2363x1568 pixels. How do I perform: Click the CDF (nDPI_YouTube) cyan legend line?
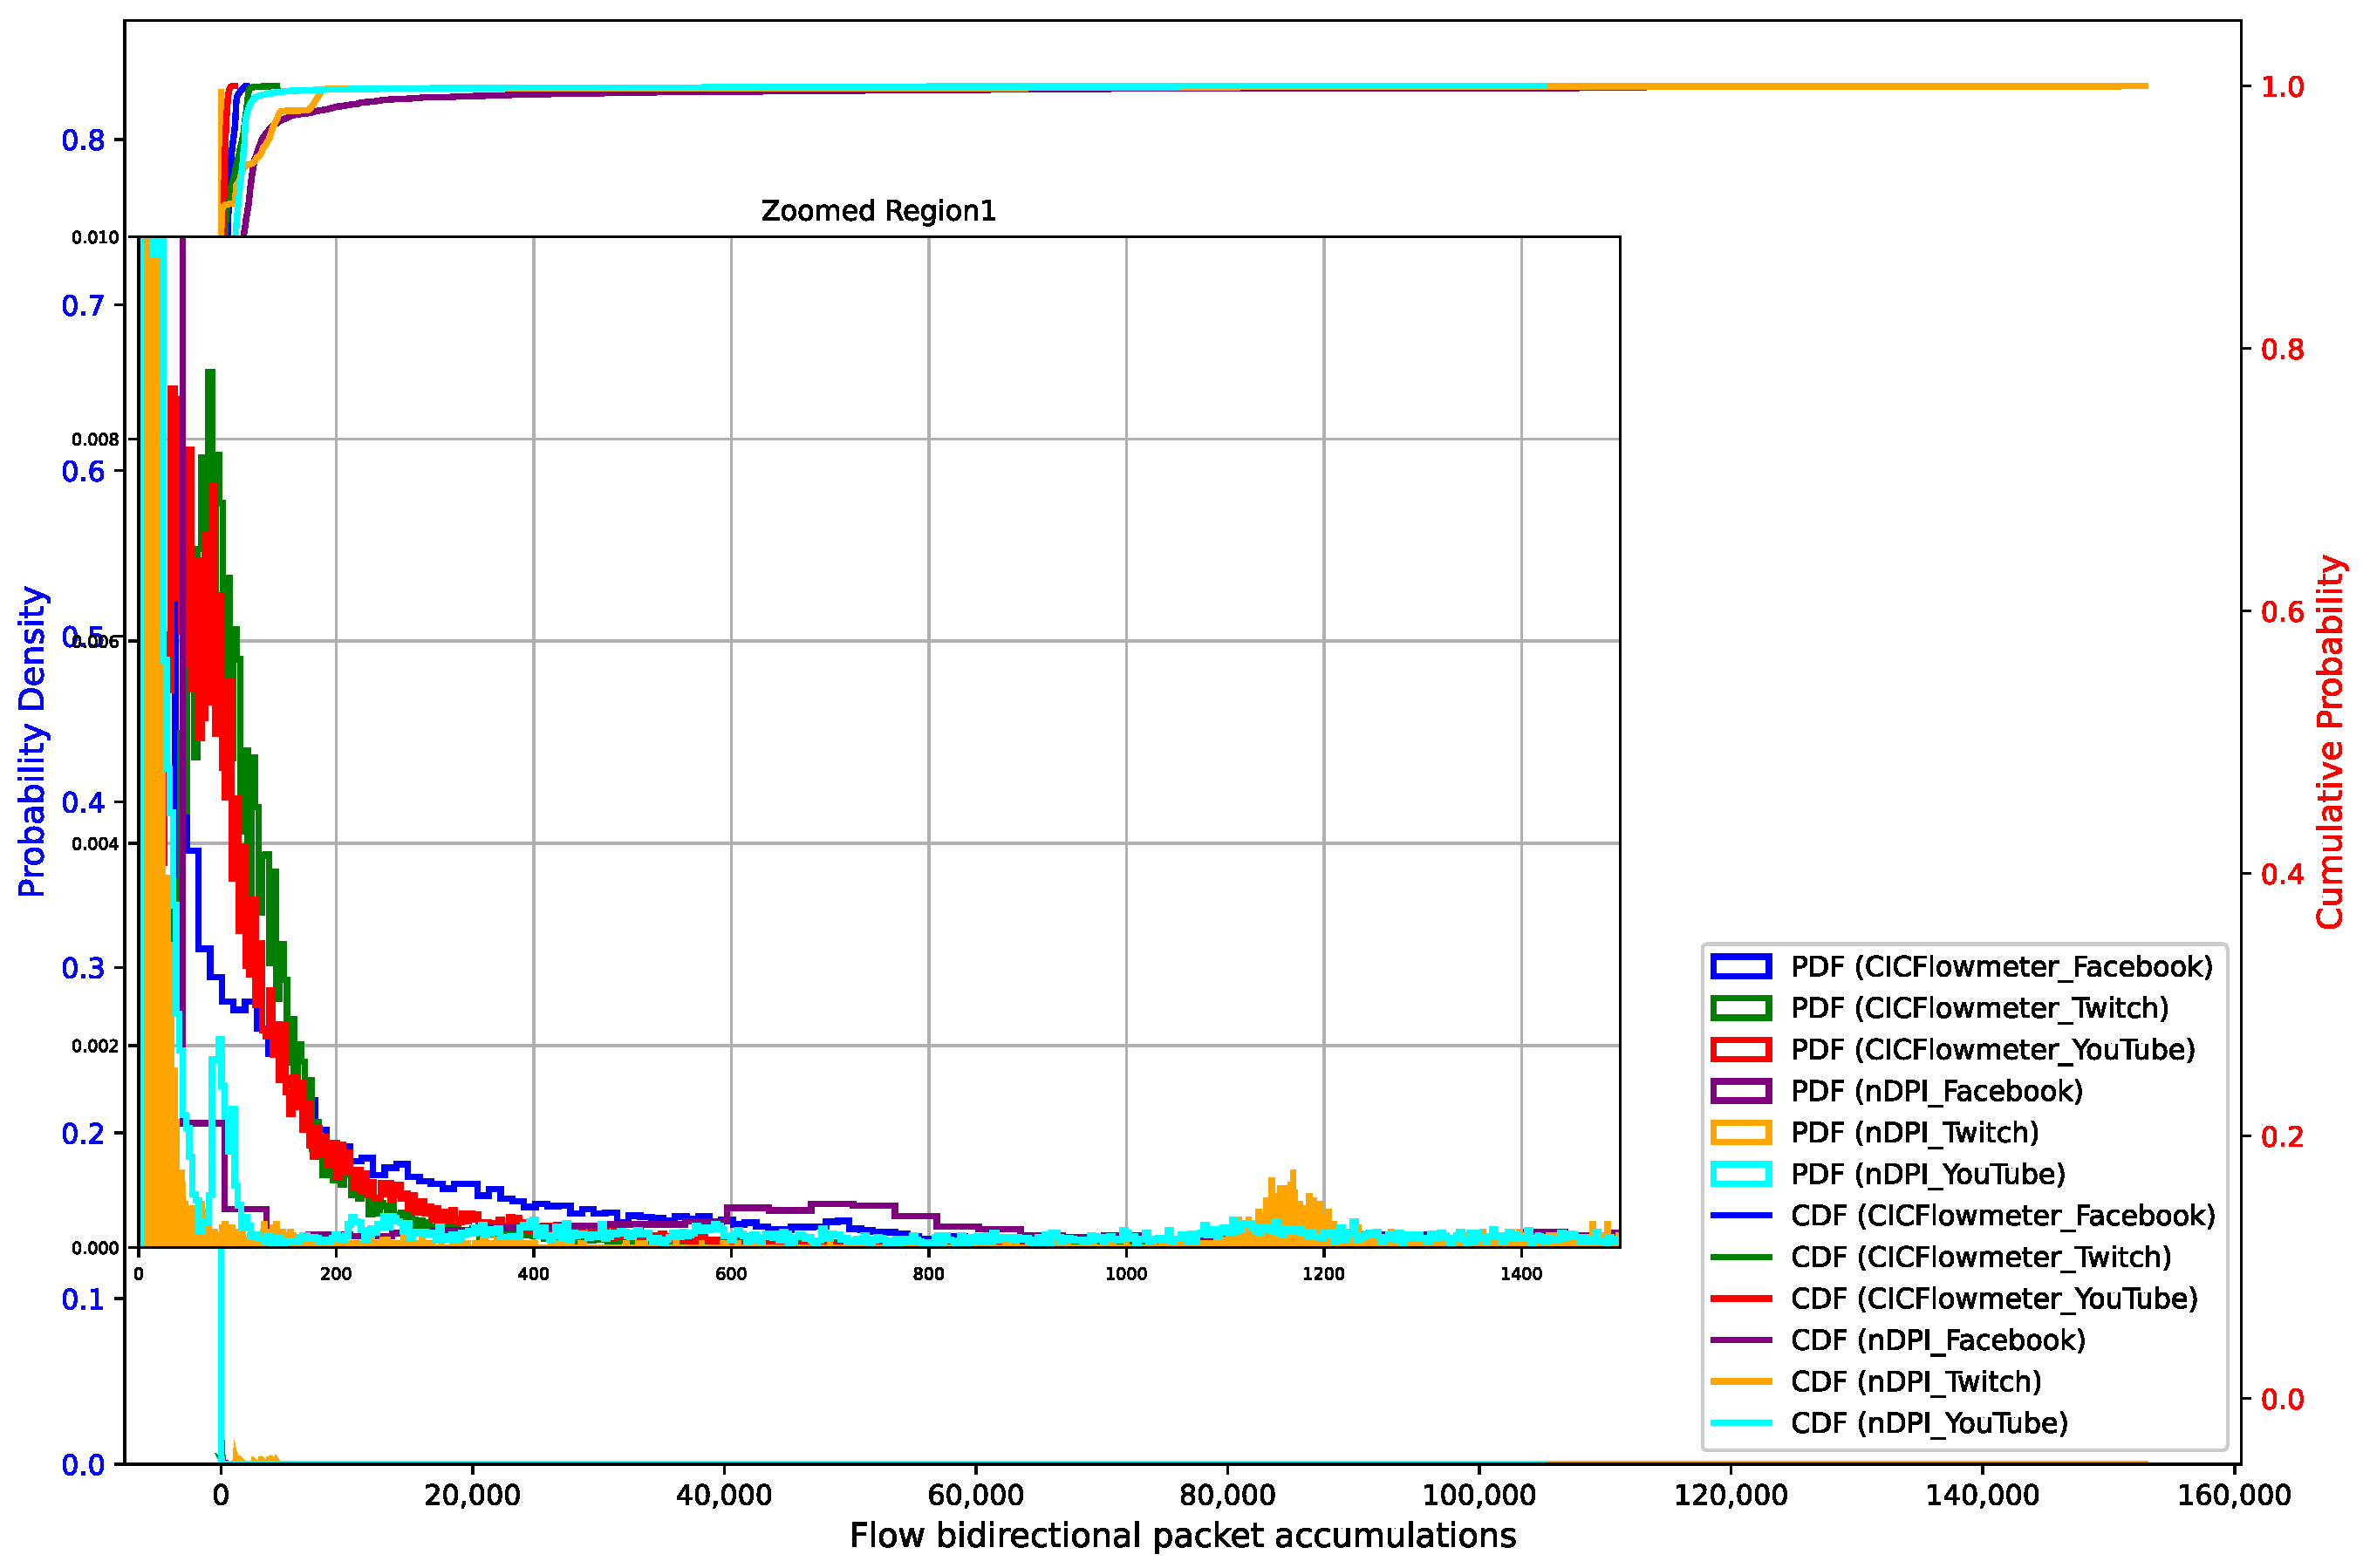(x=1740, y=1423)
